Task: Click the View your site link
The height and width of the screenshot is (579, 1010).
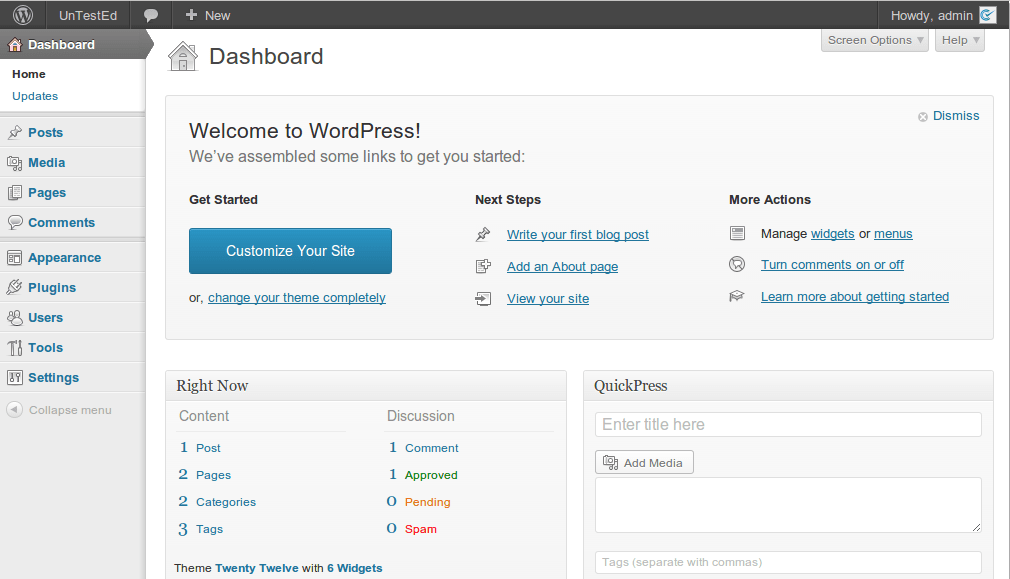Action: click(x=548, y=298)
